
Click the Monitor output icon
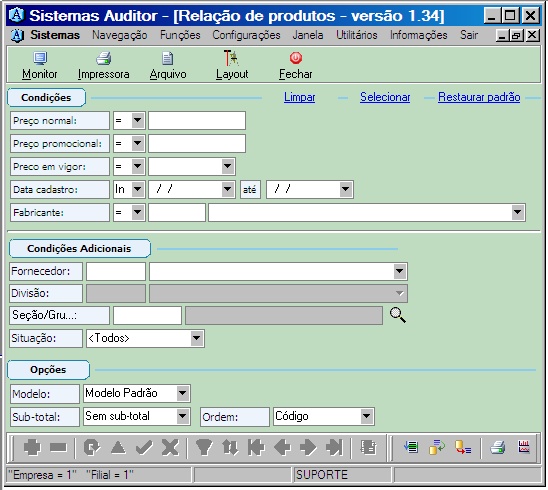point(40,58)
